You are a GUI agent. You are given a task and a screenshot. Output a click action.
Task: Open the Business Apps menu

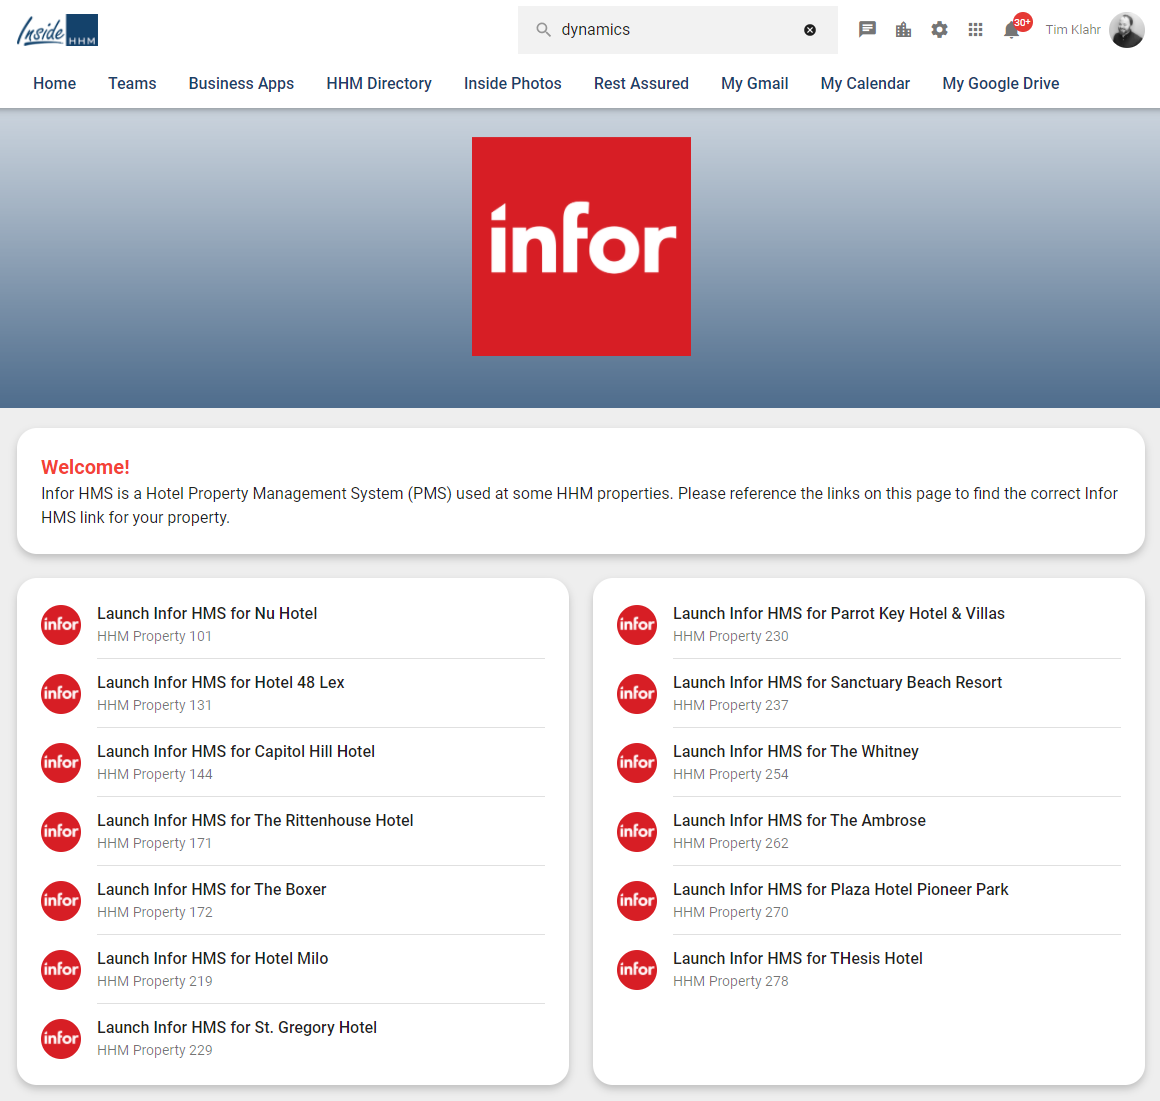[241, 84]
